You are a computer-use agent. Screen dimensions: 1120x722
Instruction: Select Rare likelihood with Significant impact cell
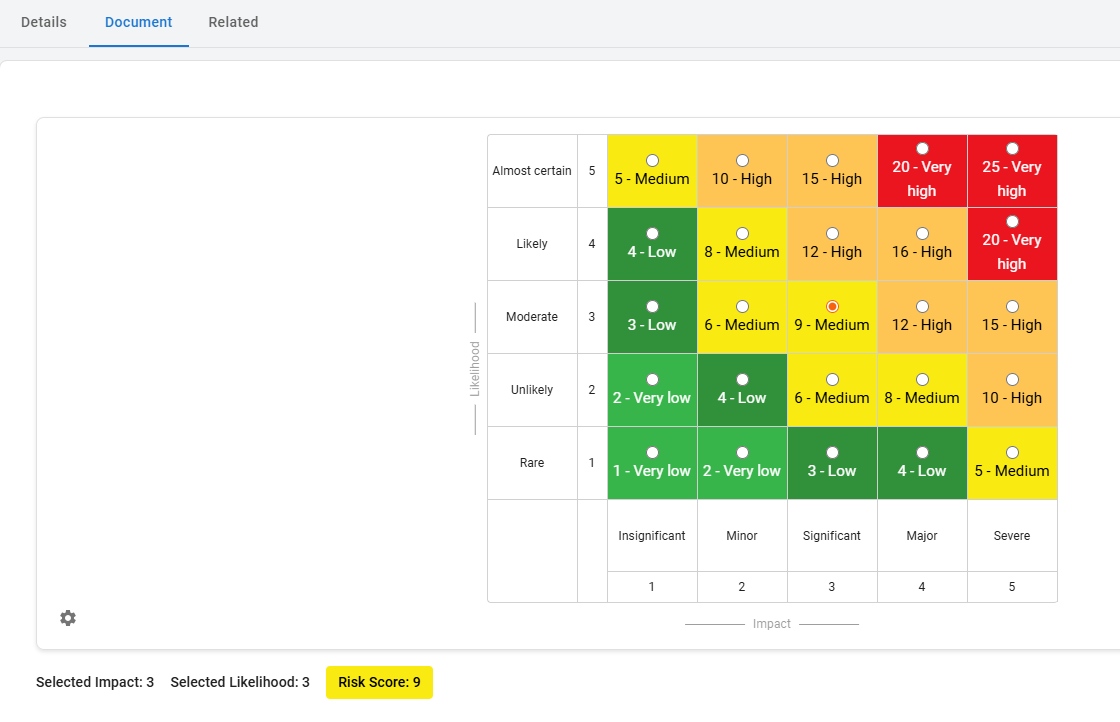[x=832, y=453]
